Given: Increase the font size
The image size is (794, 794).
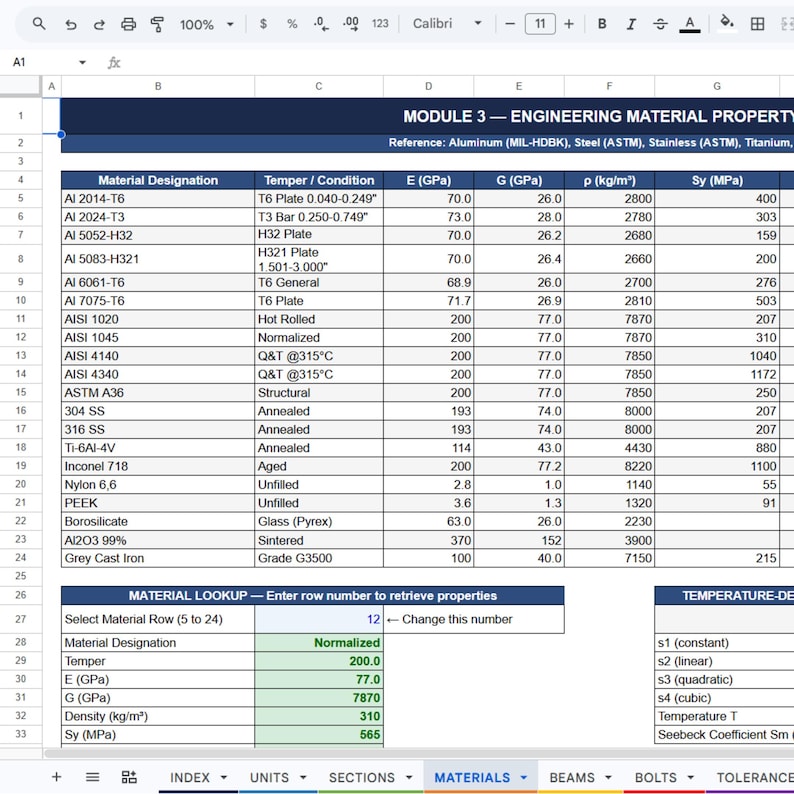Looking at the screenshot, I should point(569,24).
